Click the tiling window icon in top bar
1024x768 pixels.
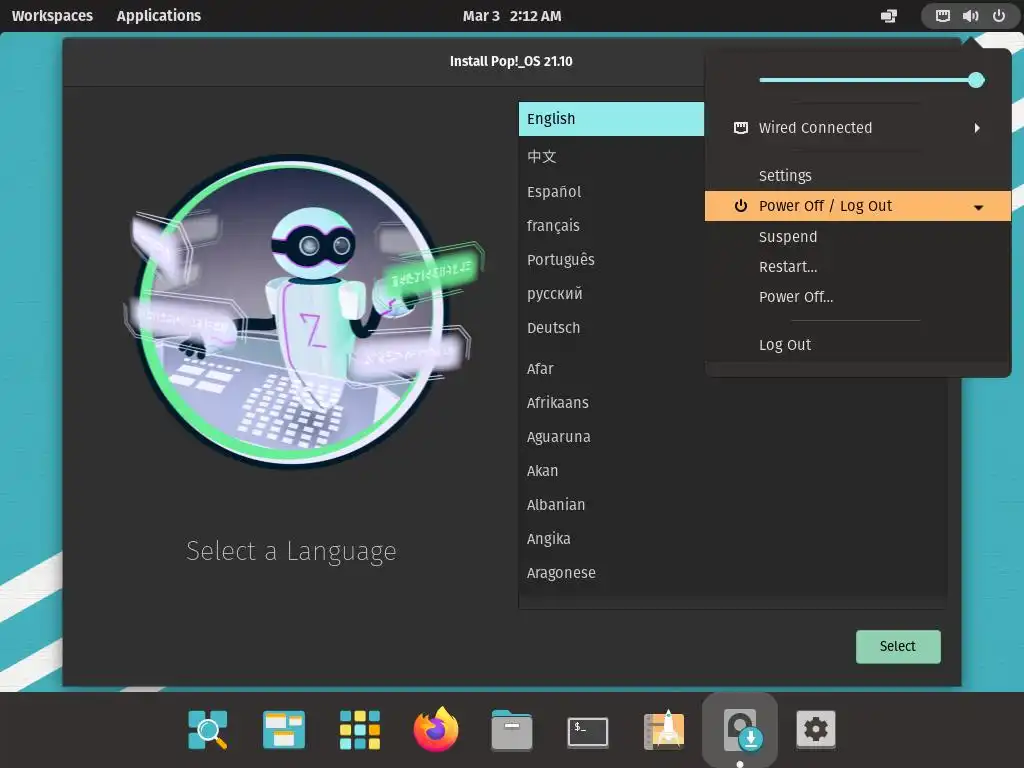click(x=889, y=16)
